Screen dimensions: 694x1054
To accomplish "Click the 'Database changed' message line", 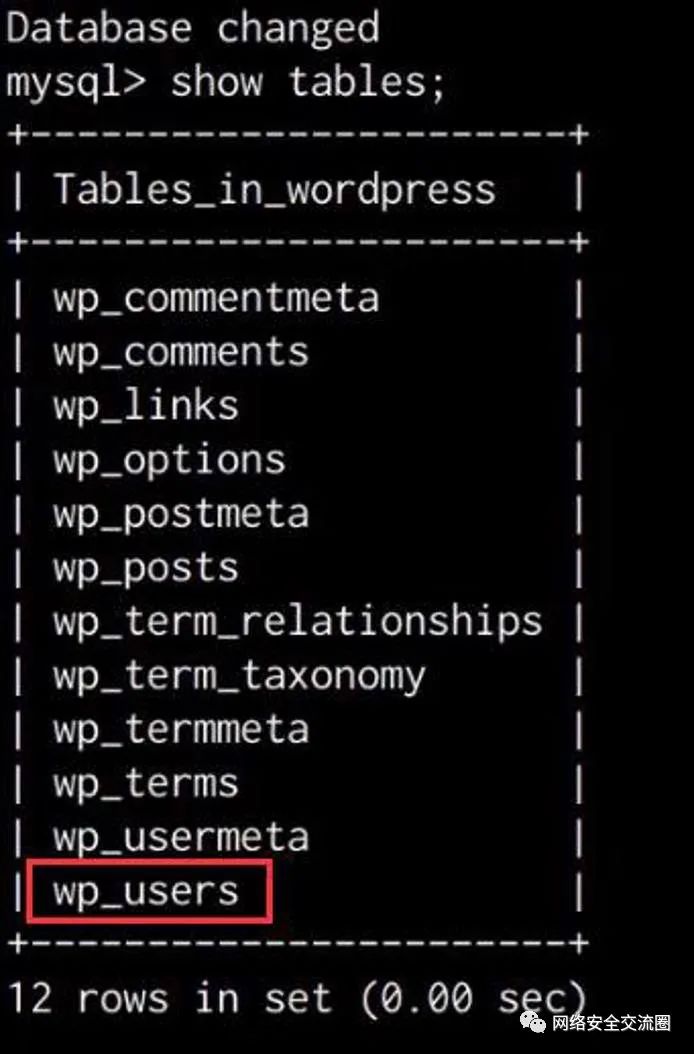I will [193, 27].
